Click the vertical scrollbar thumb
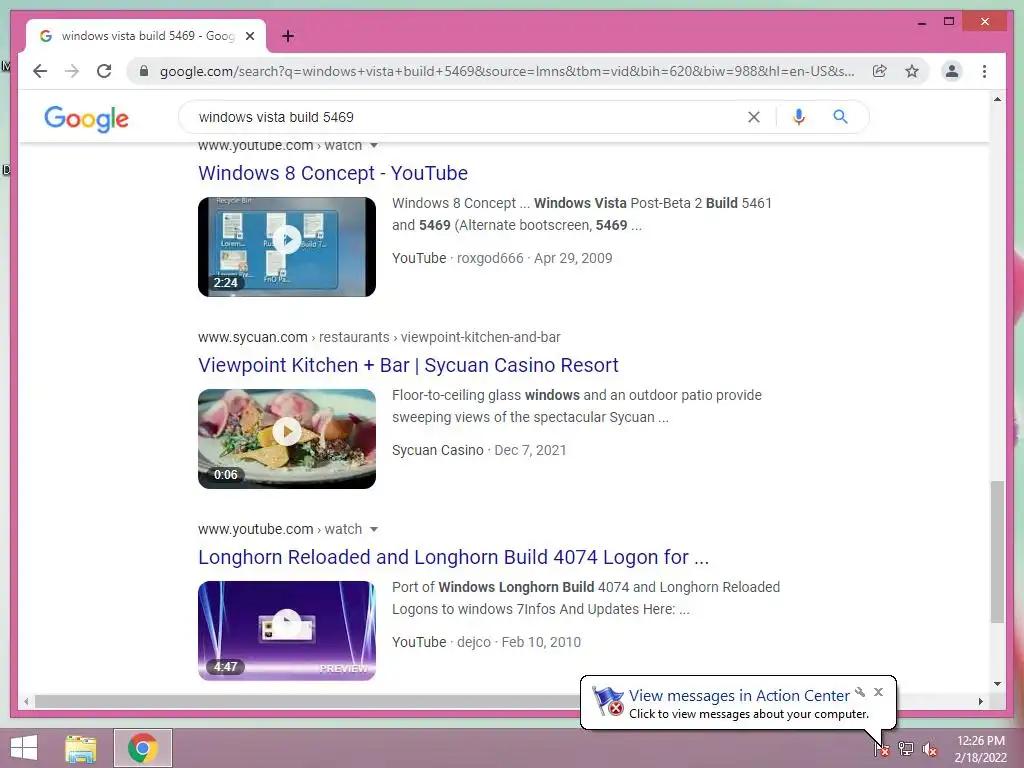 click(997, 552)
